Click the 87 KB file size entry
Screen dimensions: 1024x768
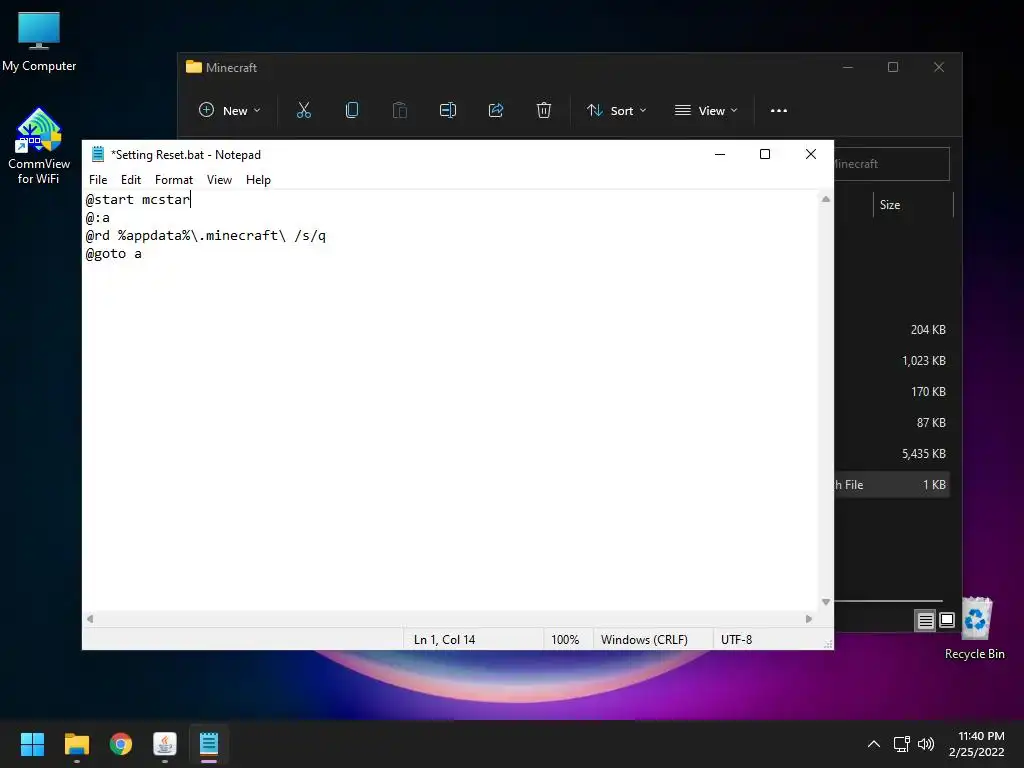tap(931, 423)
